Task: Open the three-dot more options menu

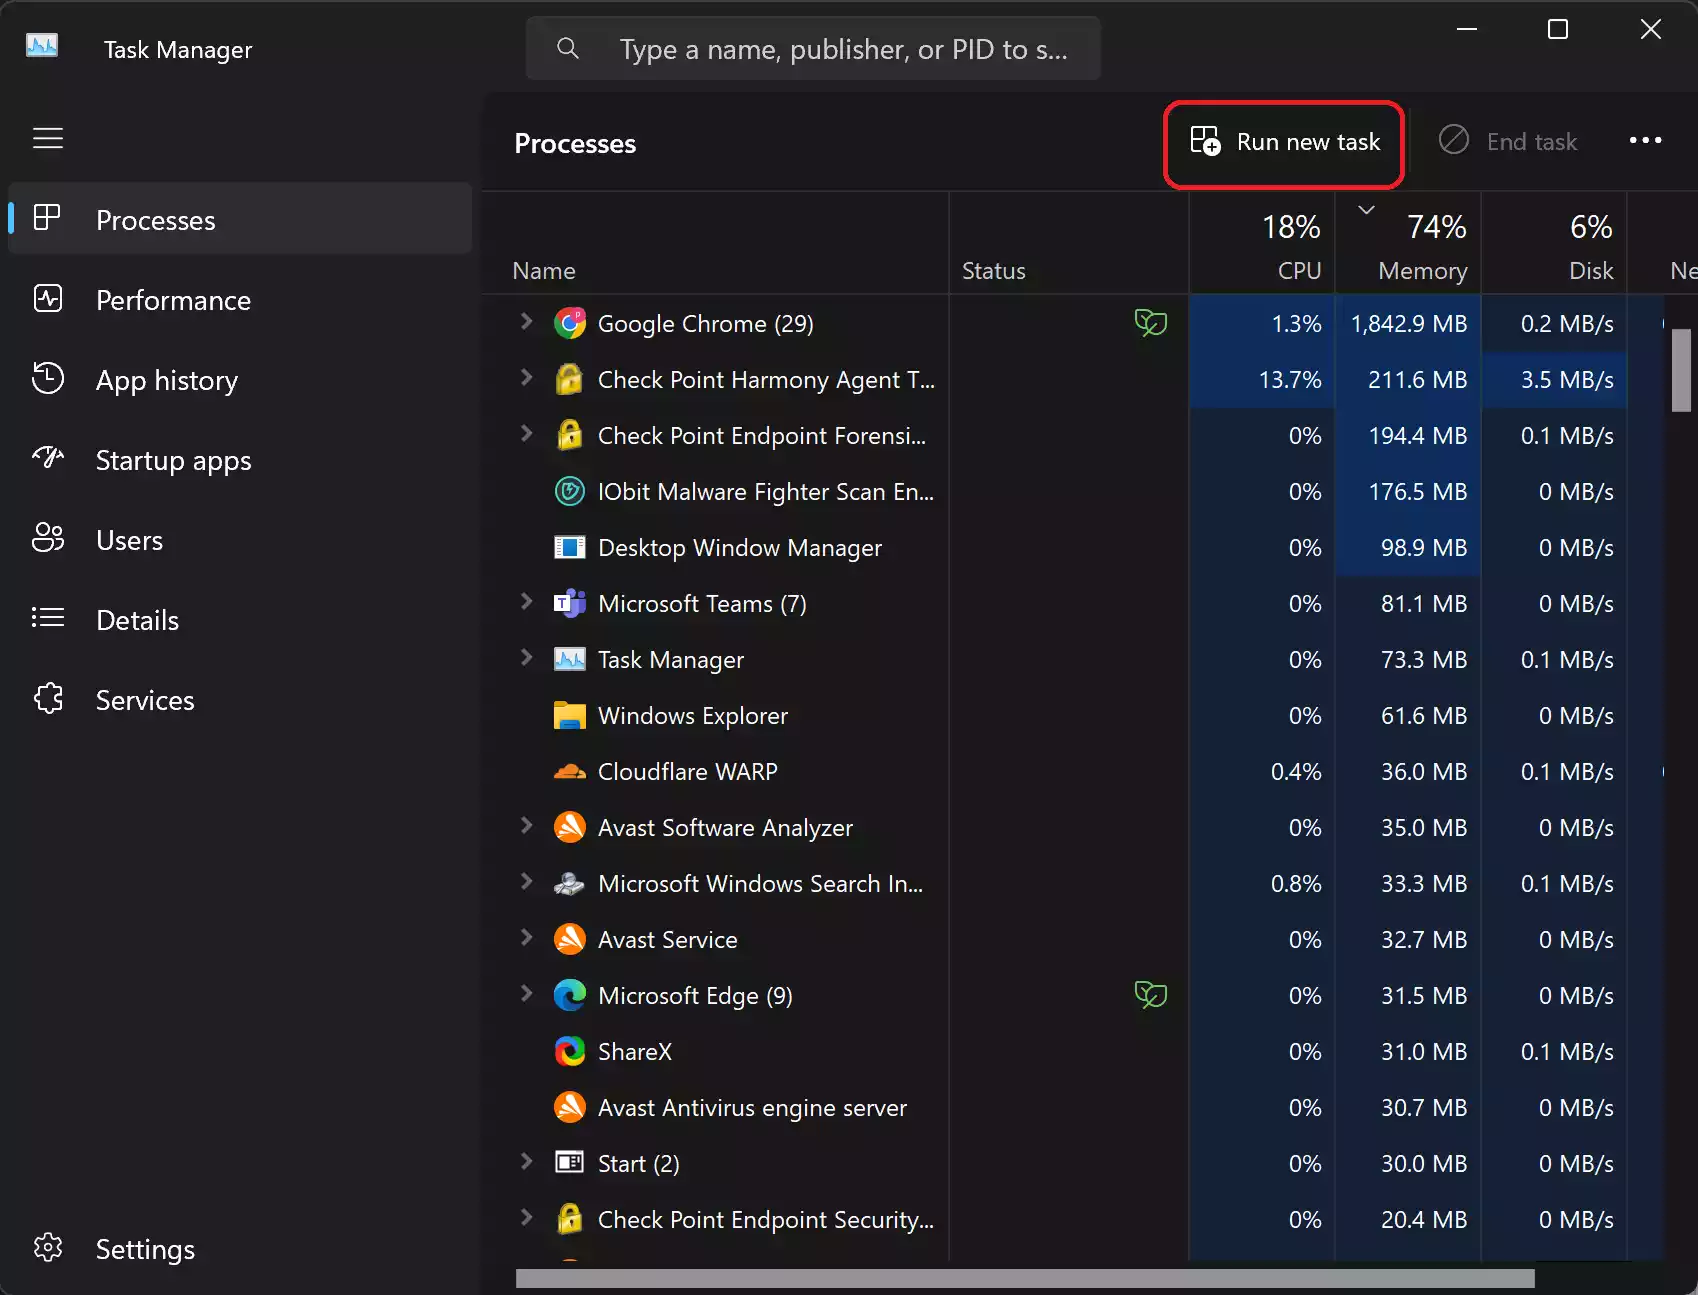Action: tap(1645, 141)
